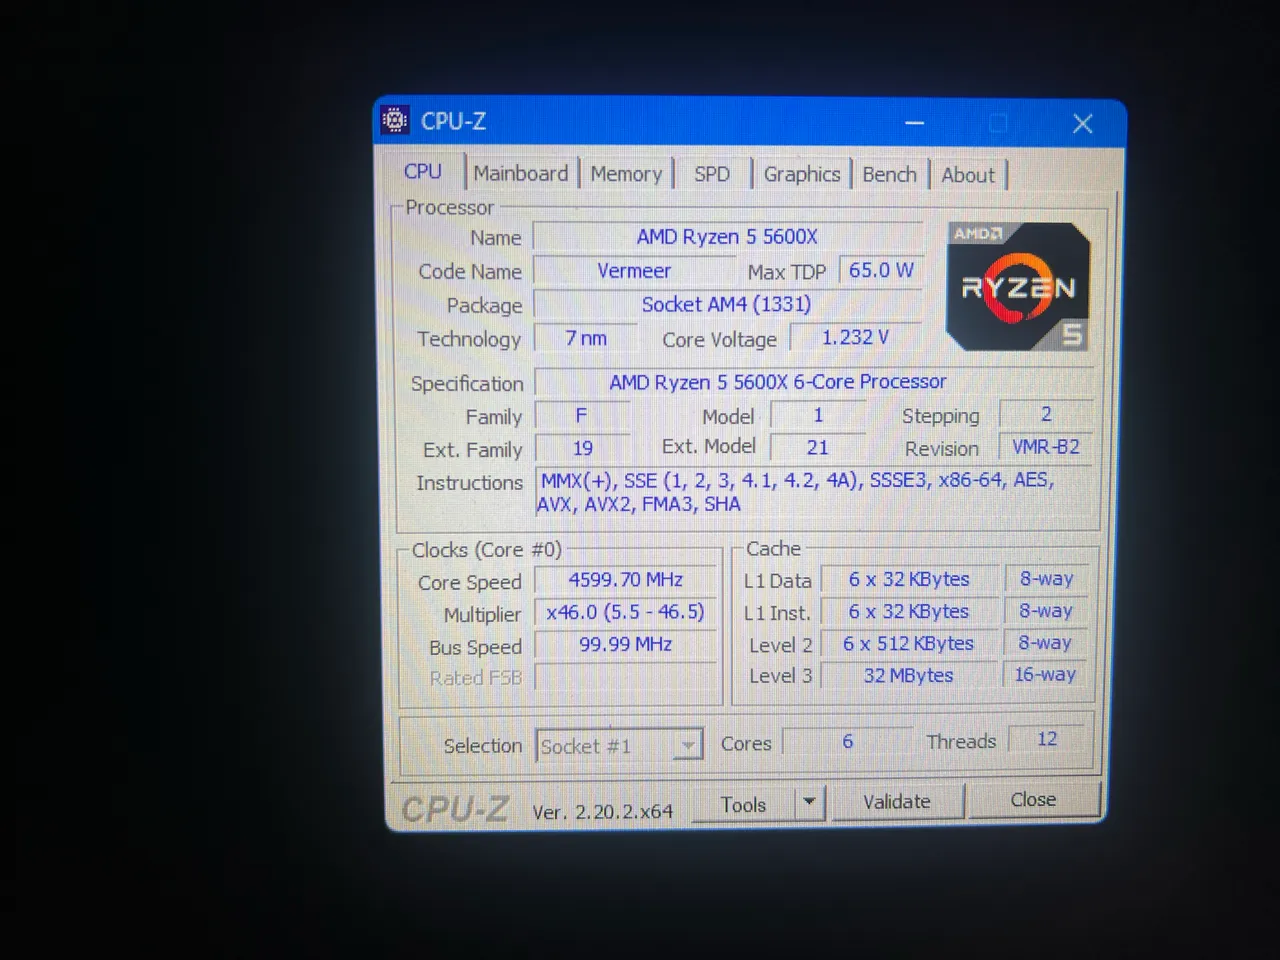Expand the Socket #1 selection combo box
Screen dimensions: 1280x960
tap(619, 746)
